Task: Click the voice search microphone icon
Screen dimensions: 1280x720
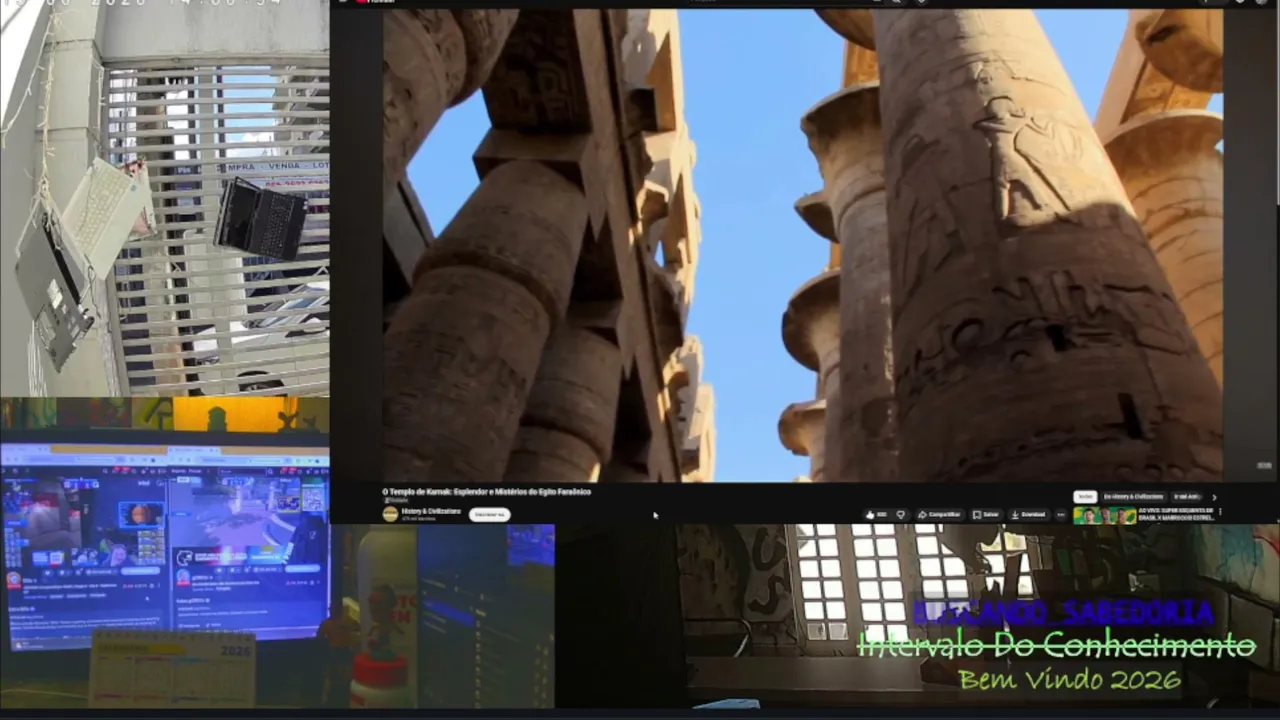Action: tap(921, 1)
